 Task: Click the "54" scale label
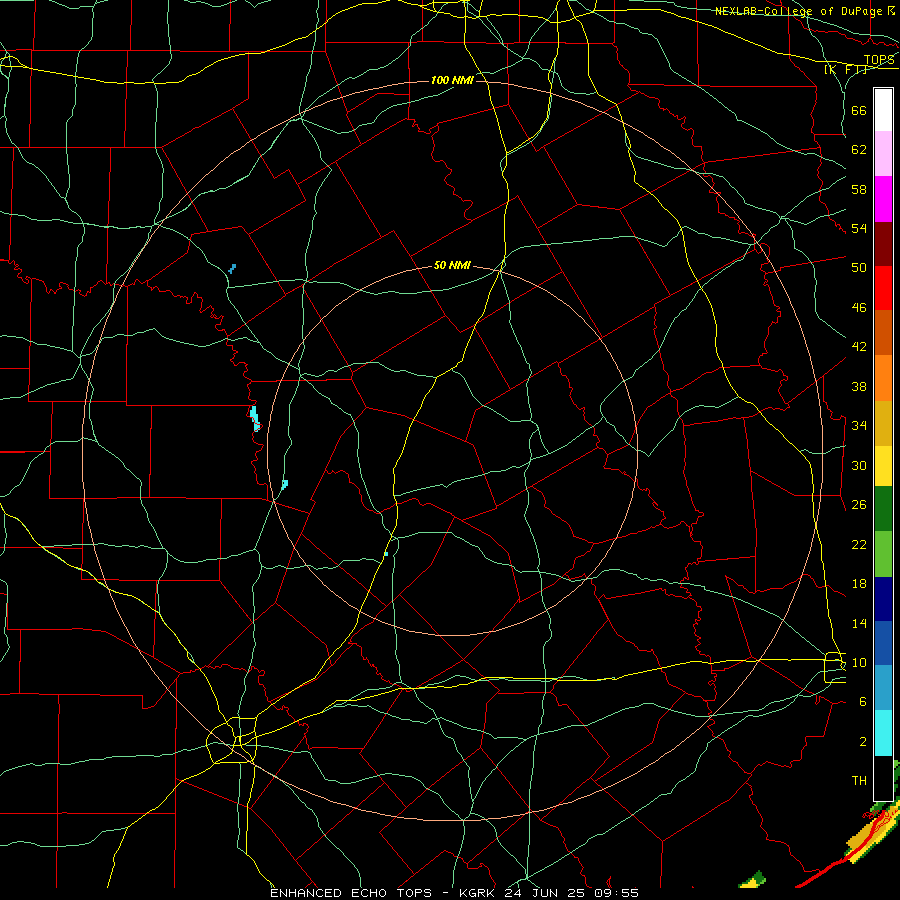click(859, 228)
